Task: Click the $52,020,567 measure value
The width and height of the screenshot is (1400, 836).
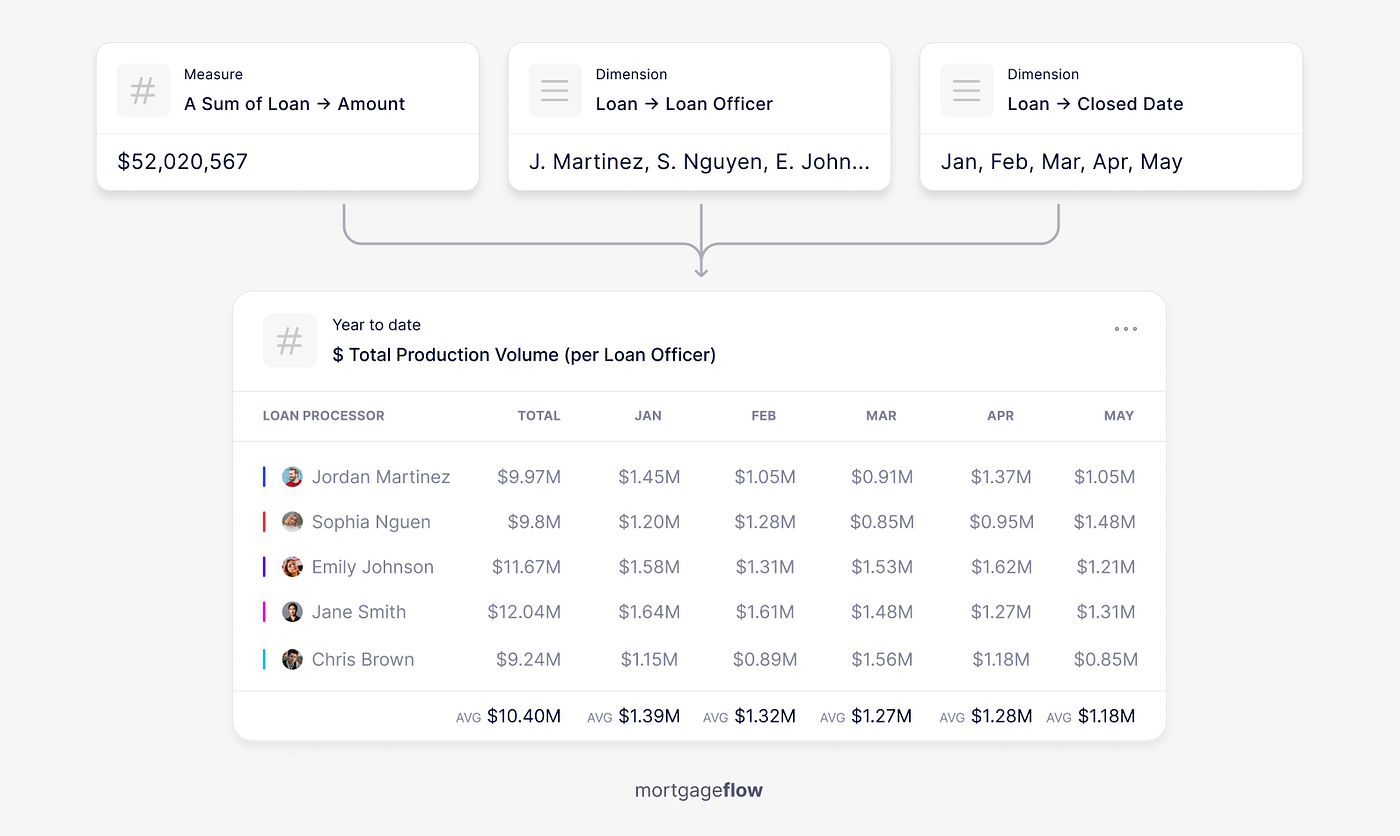Action: [183, 162]
